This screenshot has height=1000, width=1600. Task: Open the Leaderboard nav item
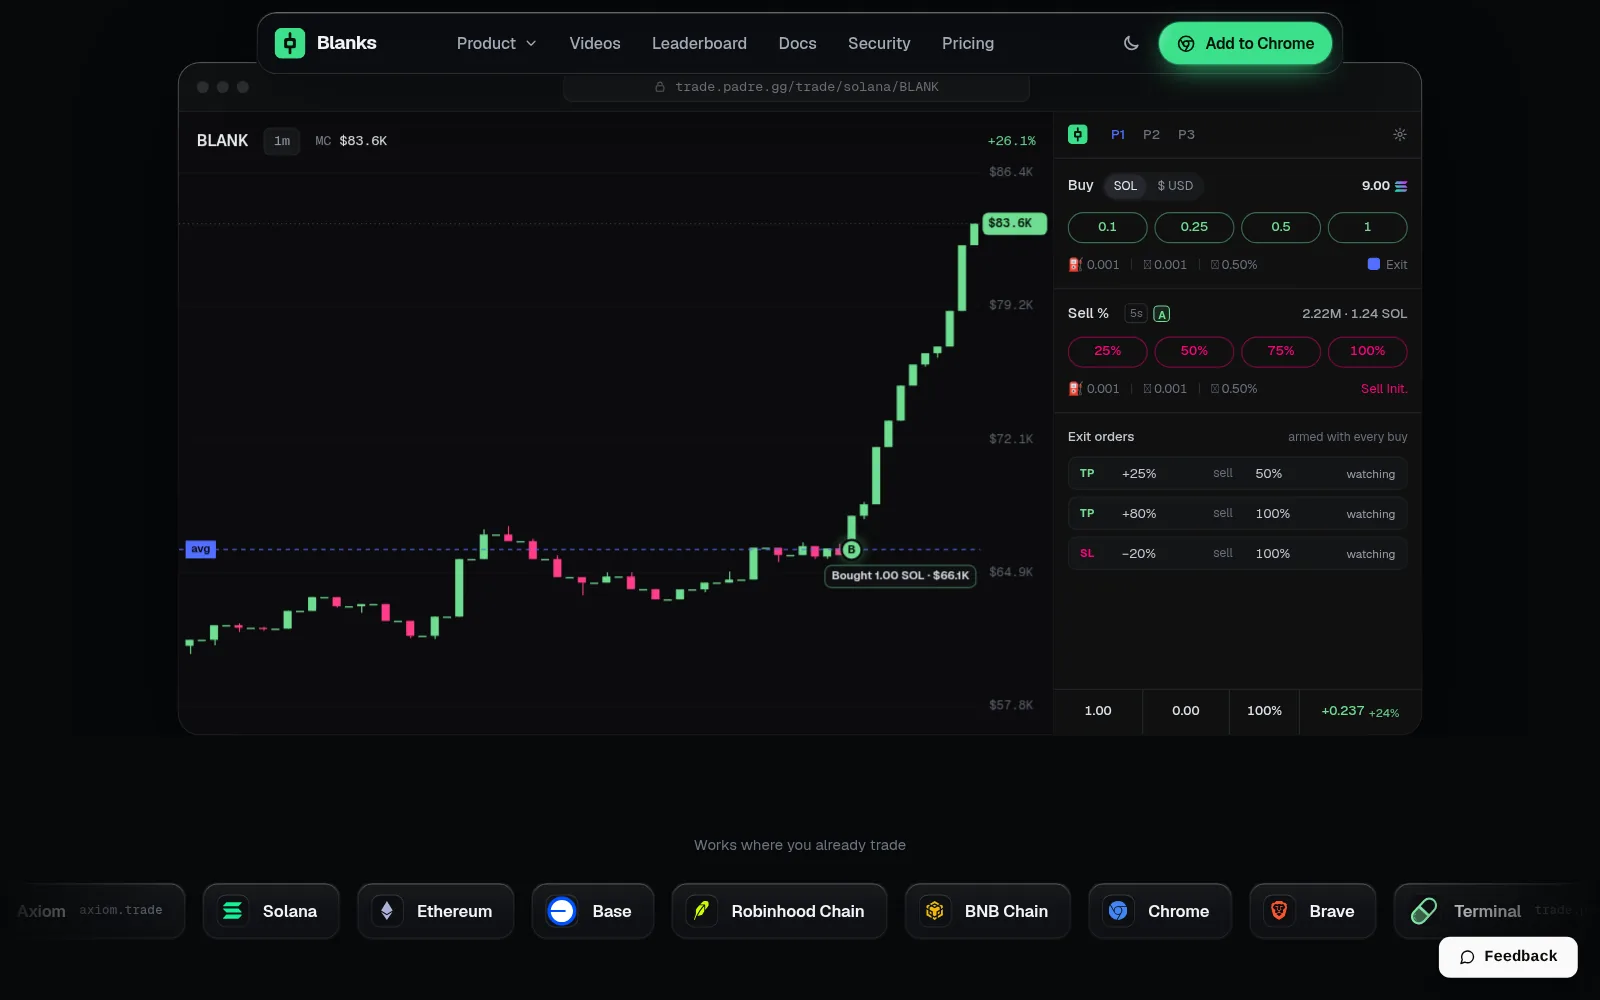click(699, 43)
